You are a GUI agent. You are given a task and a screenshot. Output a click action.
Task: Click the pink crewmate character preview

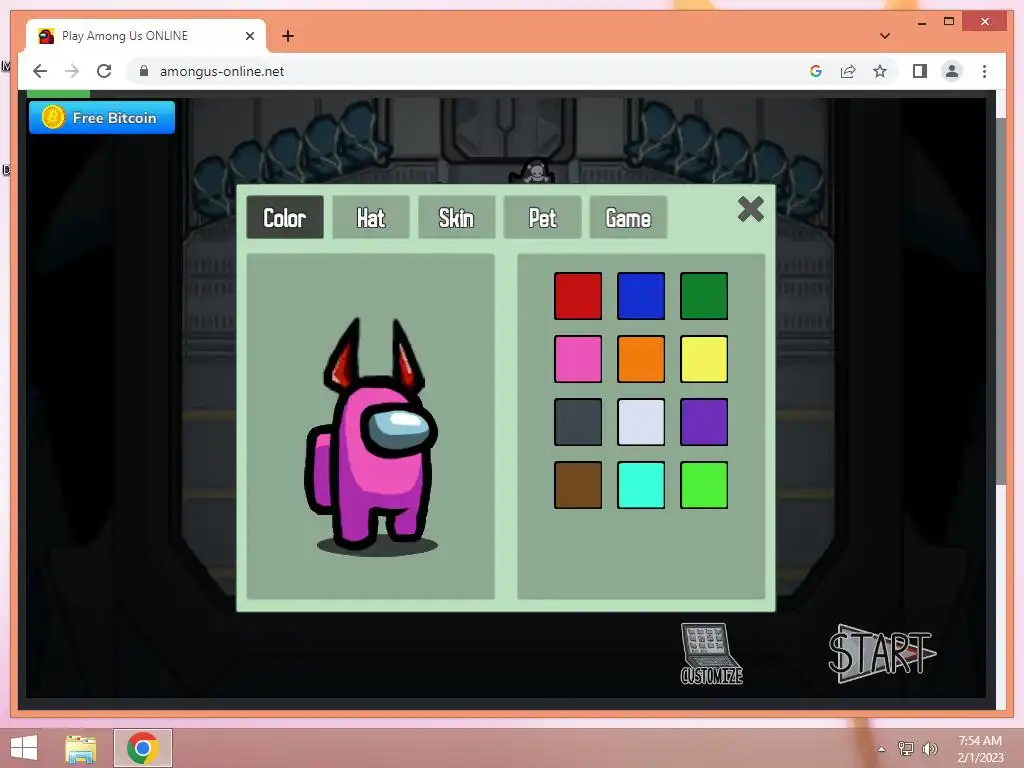372,436
